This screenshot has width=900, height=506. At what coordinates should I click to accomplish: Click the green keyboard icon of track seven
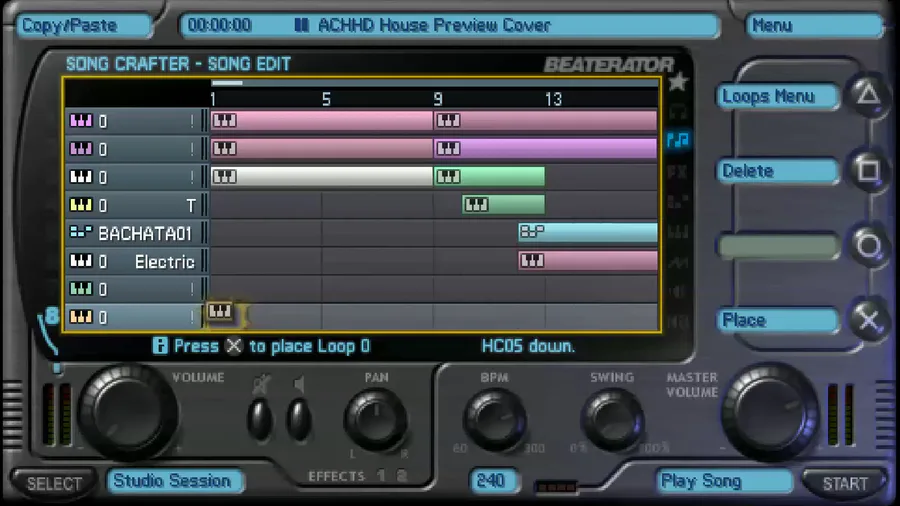(x=81, y=289)
